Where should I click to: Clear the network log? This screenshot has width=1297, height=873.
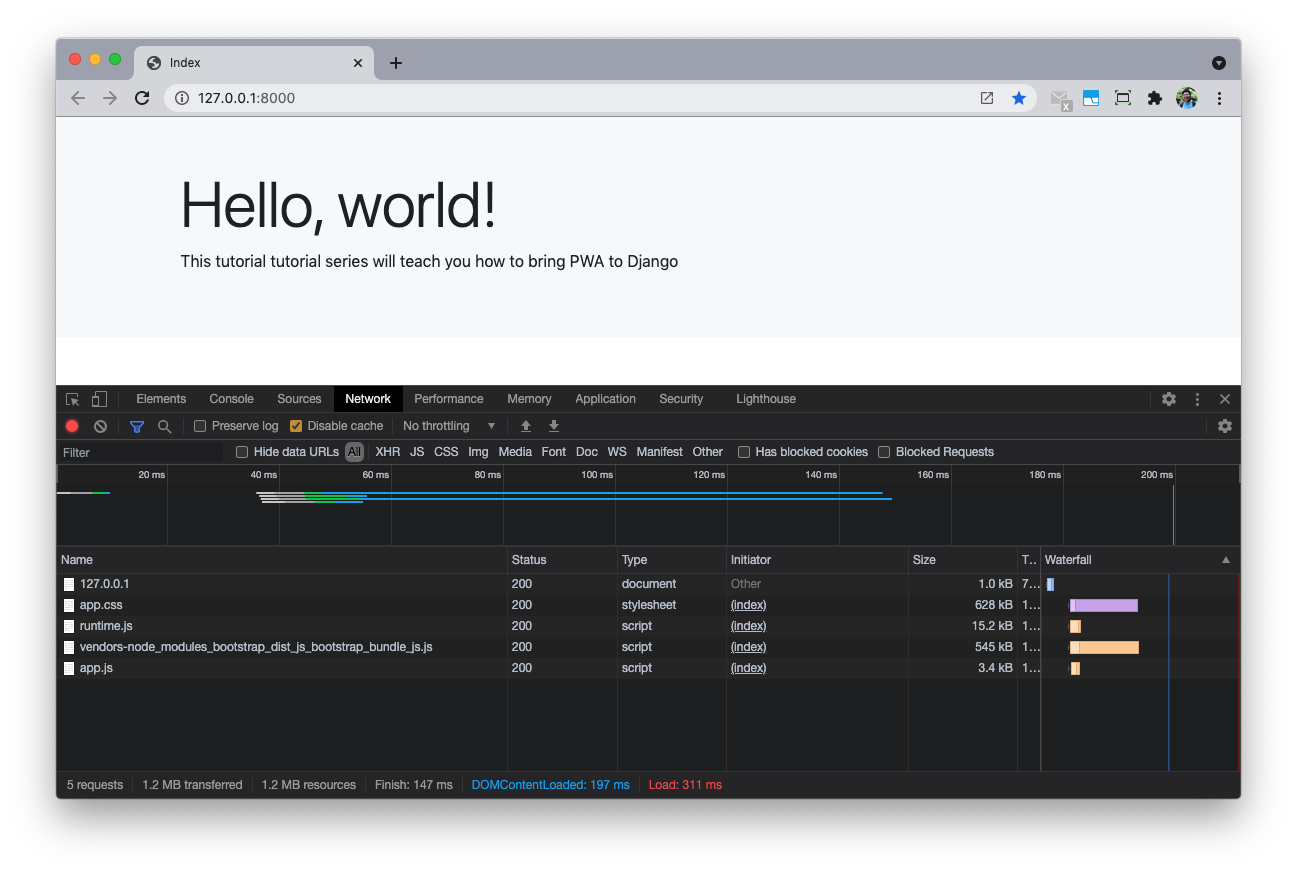100,426
